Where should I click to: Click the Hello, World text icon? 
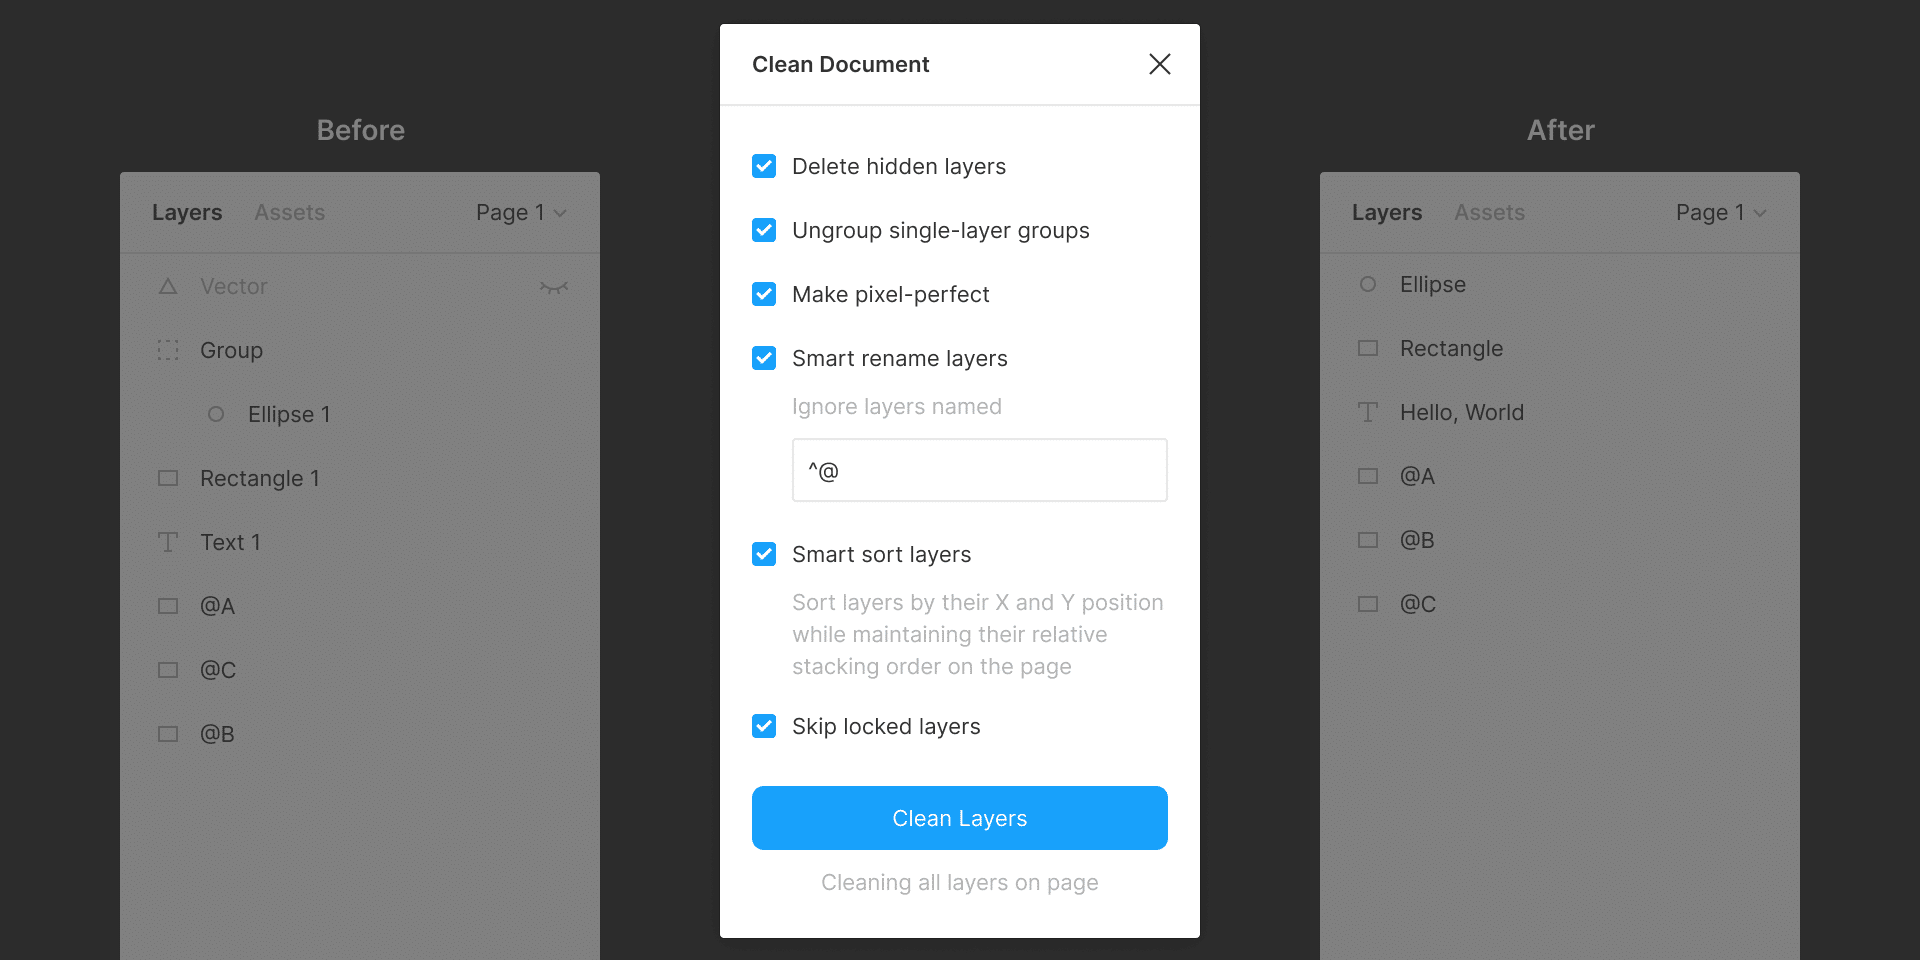click(1368, 412)
